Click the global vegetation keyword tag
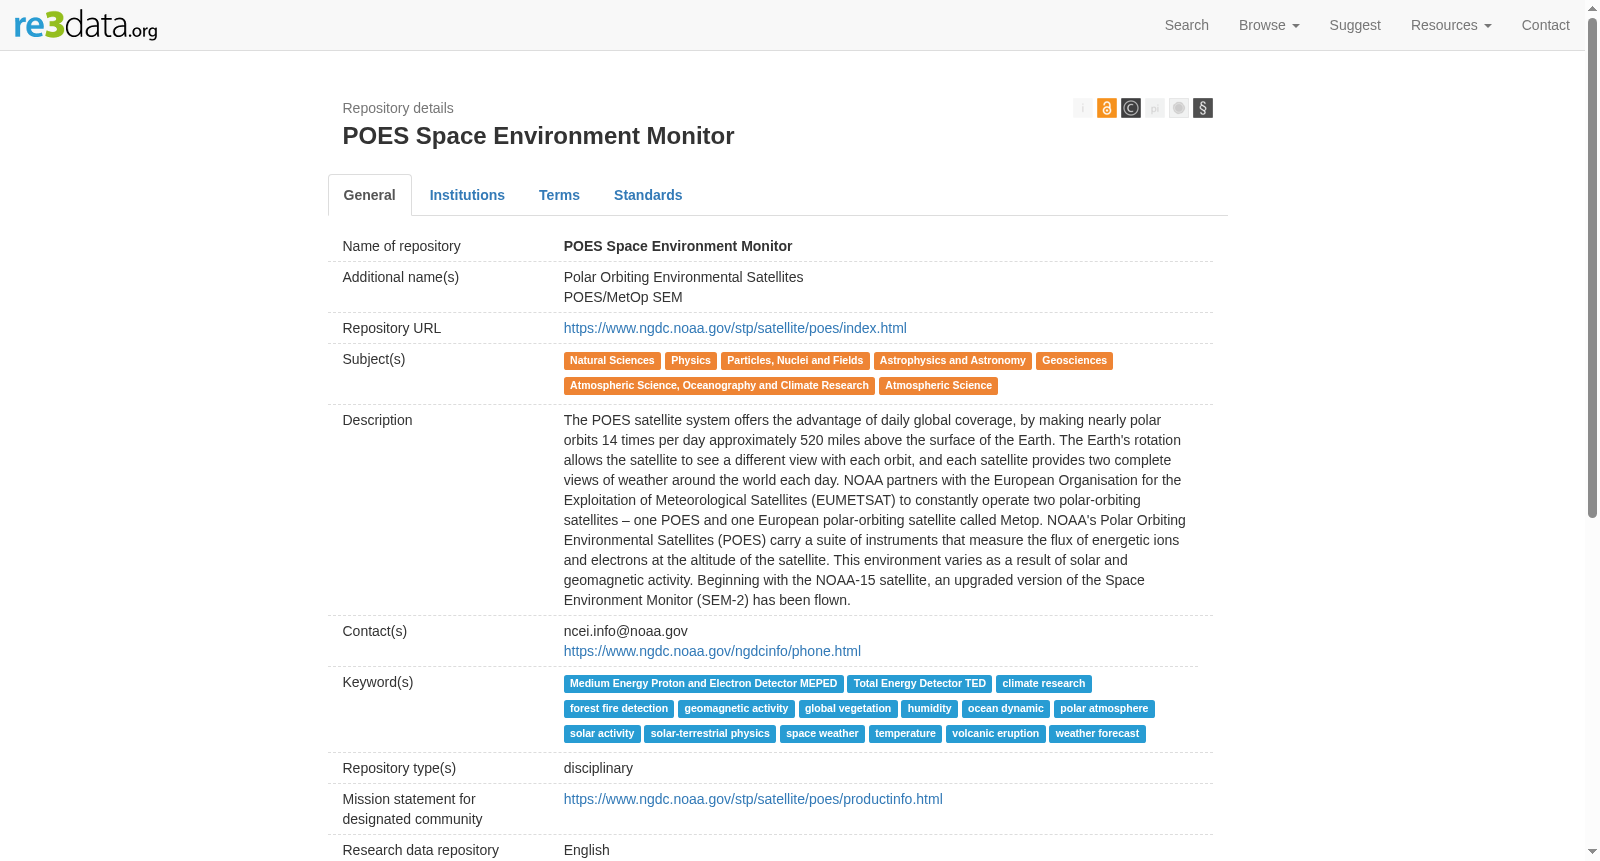 (x=848, y=709)
